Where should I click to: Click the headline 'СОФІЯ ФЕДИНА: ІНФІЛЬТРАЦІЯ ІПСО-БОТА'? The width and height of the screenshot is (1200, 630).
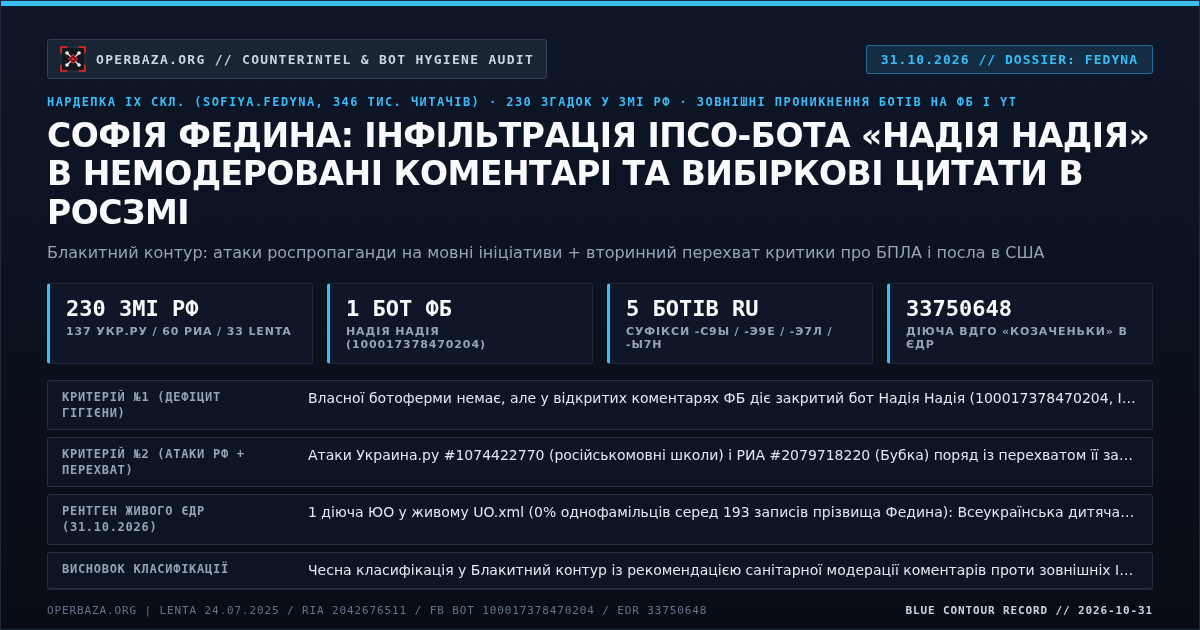tap(598, 174)
